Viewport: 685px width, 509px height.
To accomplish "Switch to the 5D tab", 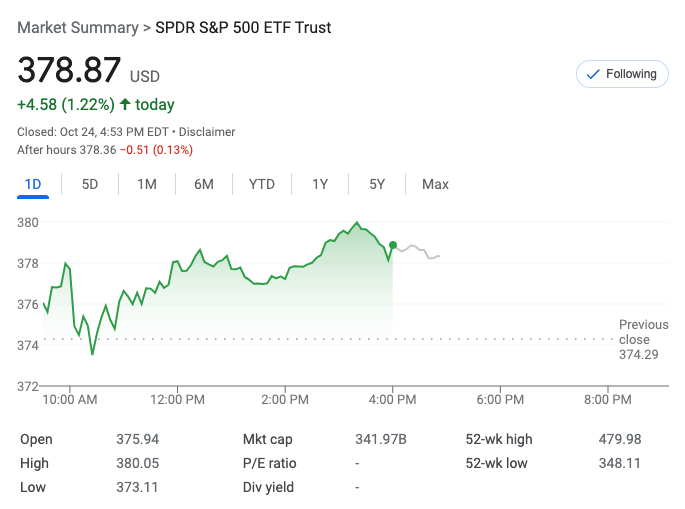I will [90, 184].
